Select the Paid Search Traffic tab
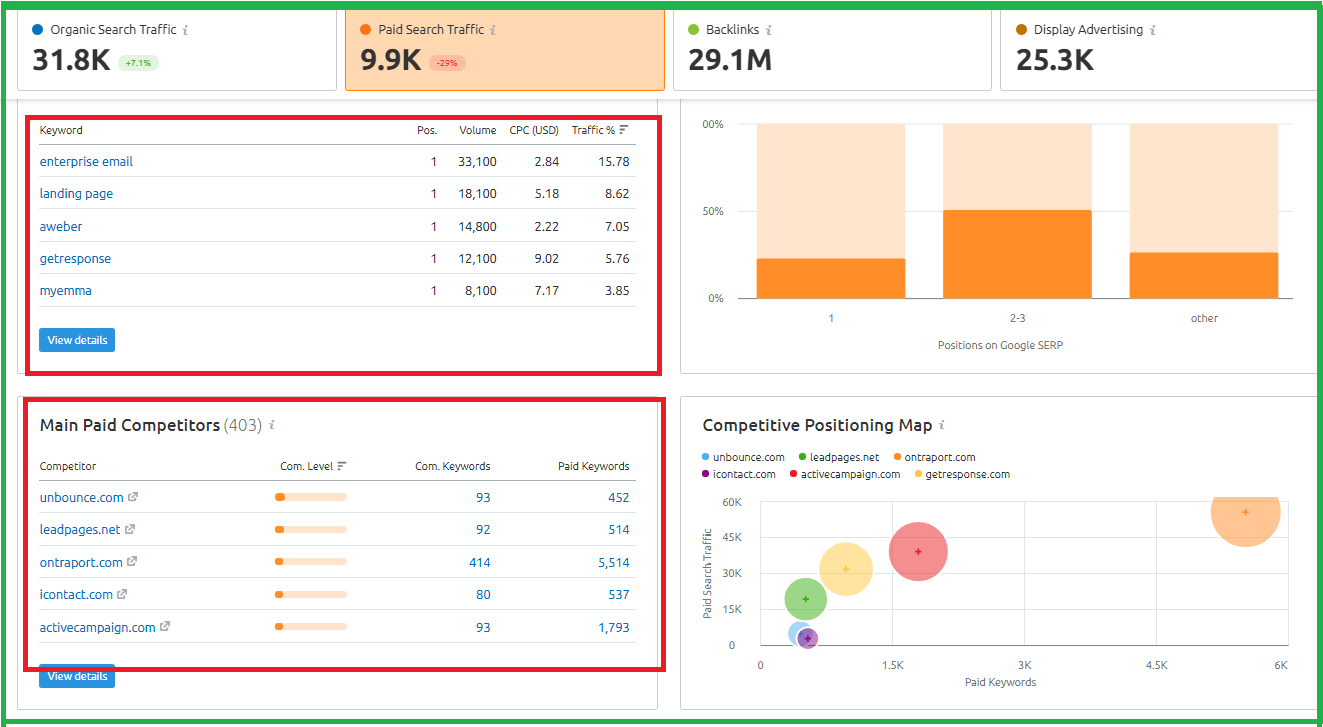Screen dimensions: 1323x727 pyautogui.click(x=505, y=50)
